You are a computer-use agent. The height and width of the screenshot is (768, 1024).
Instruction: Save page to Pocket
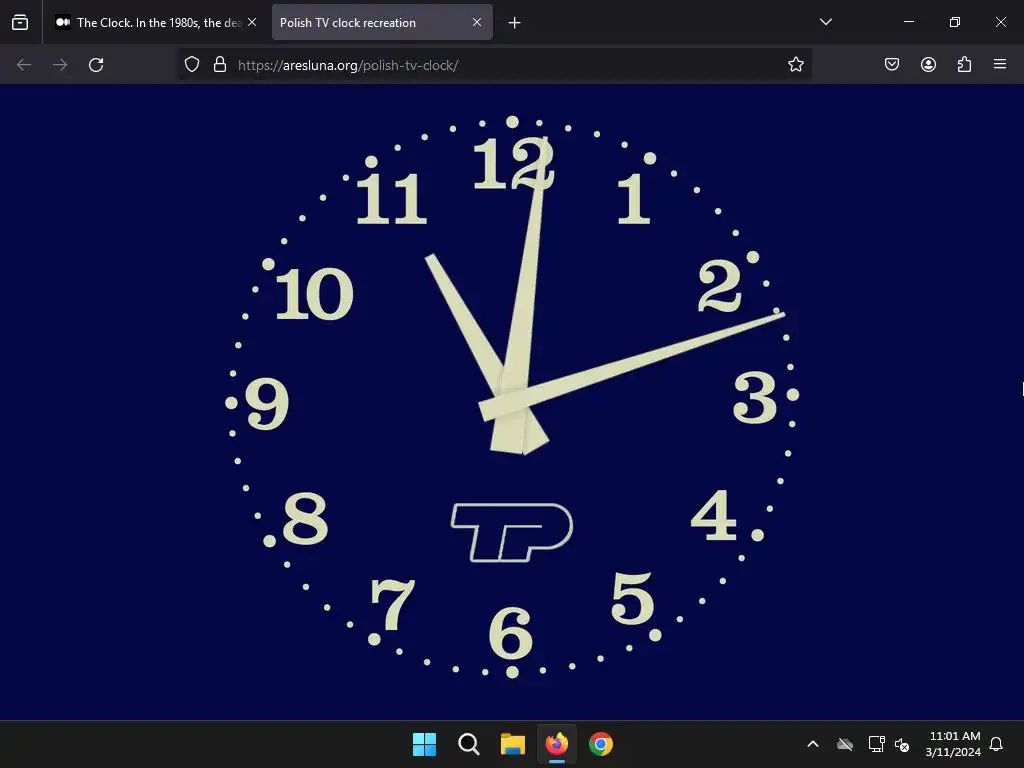point(892,65)
